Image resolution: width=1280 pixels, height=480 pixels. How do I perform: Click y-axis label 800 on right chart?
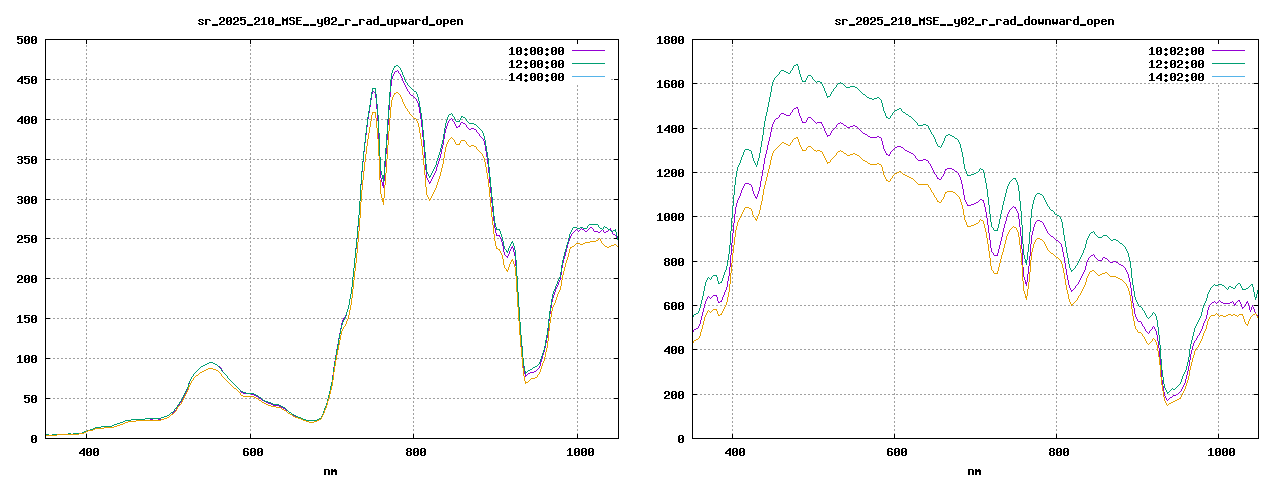click(x=674, y=262)
